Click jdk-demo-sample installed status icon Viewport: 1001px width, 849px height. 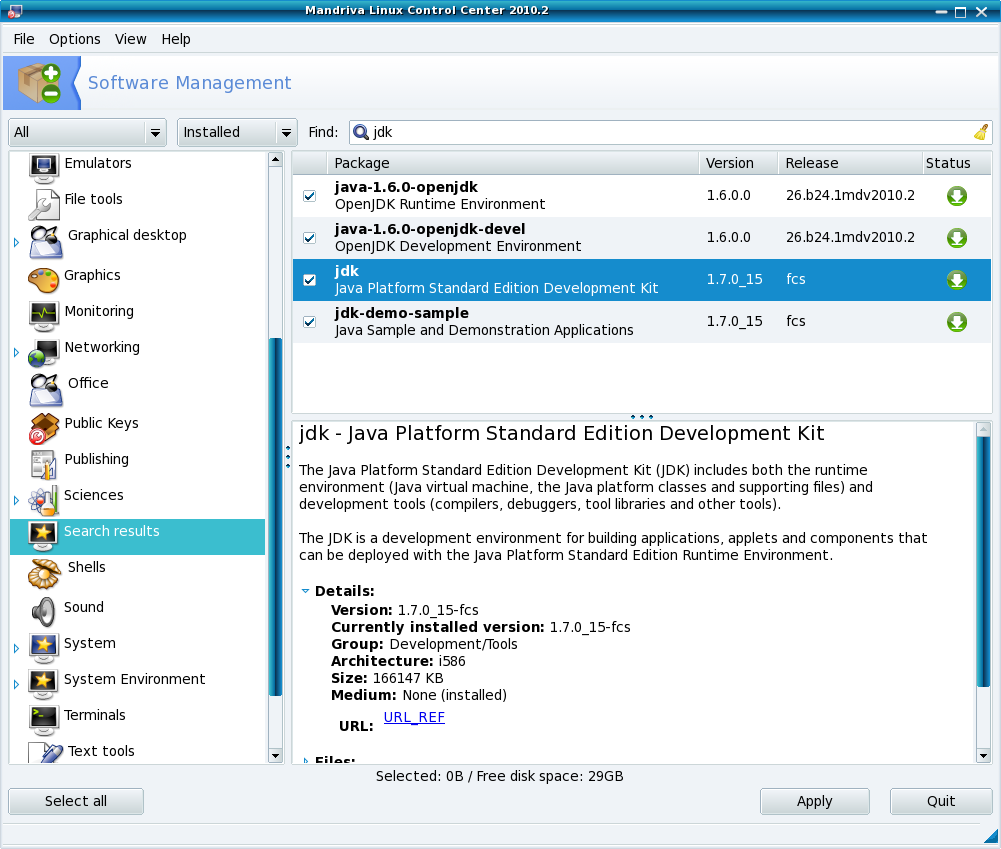pyautogui.click(x=956, y=322)
